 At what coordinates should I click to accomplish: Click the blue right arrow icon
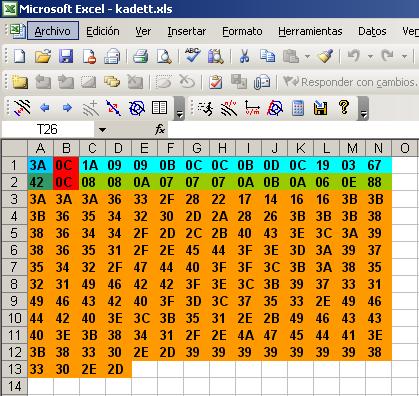67,108
